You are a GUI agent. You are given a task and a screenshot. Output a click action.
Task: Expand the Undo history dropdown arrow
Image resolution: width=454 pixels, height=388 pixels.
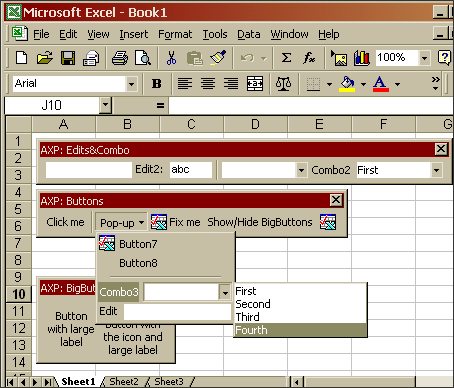264,59
